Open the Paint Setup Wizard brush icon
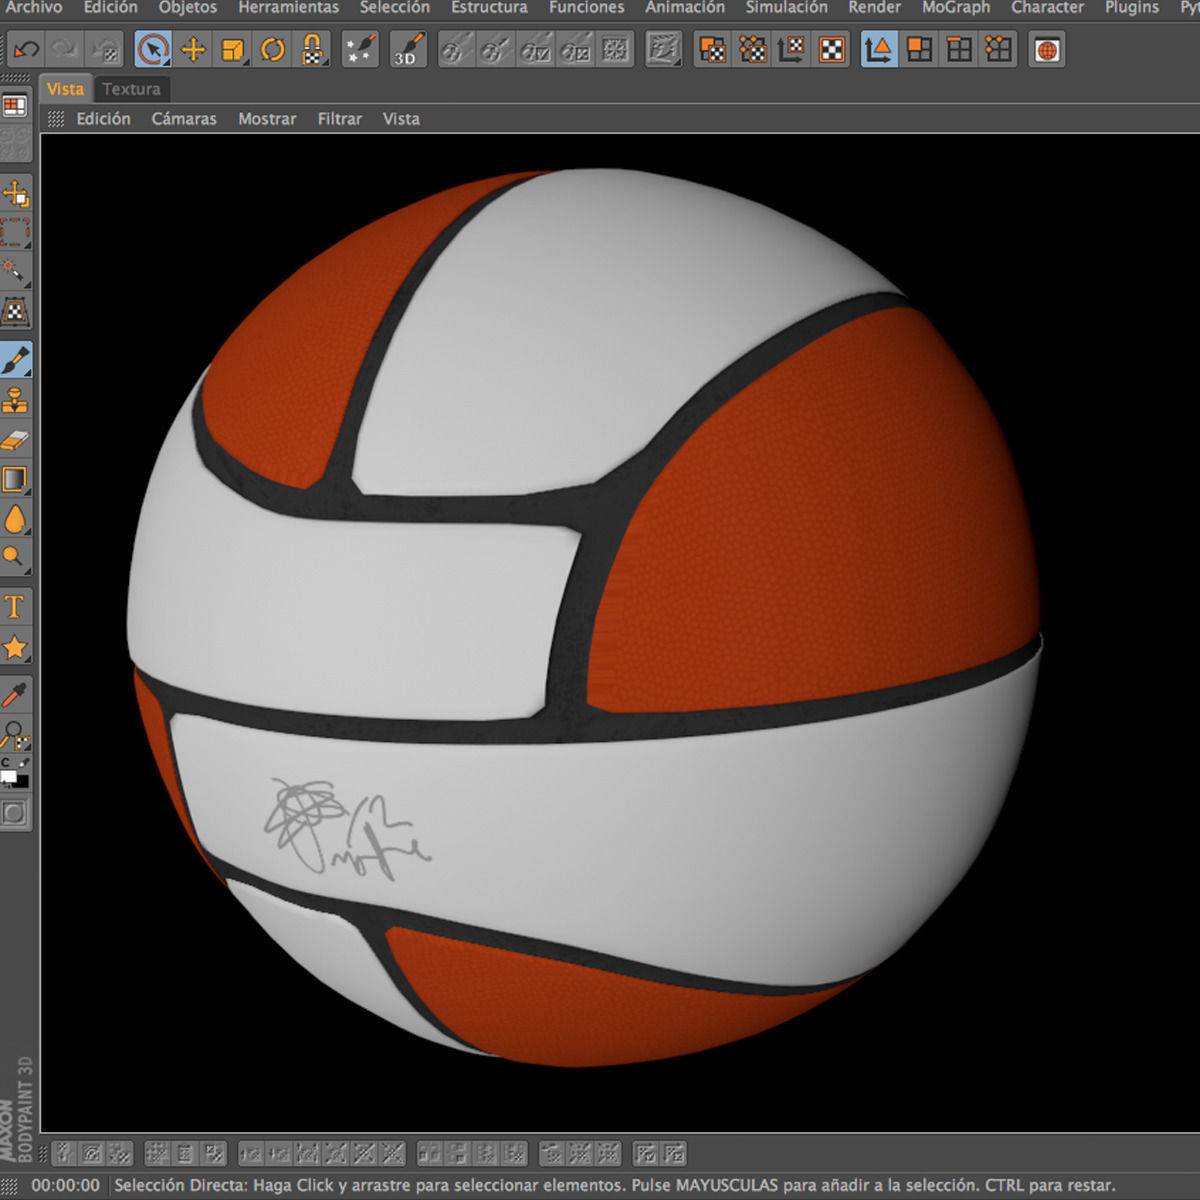 (360, 49)
